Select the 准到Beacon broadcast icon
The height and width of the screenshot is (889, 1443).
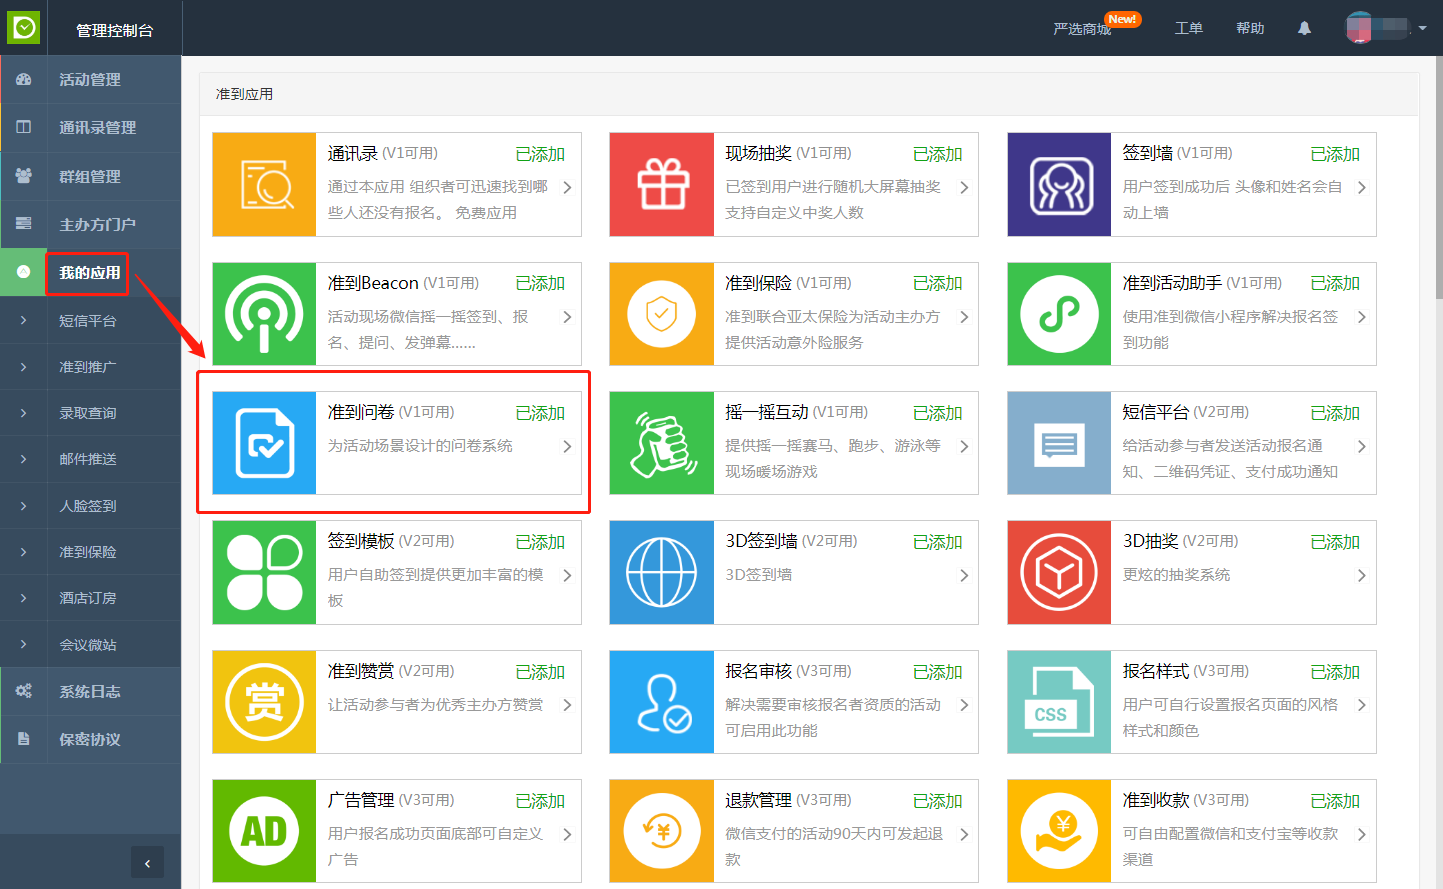click(264, 314)
